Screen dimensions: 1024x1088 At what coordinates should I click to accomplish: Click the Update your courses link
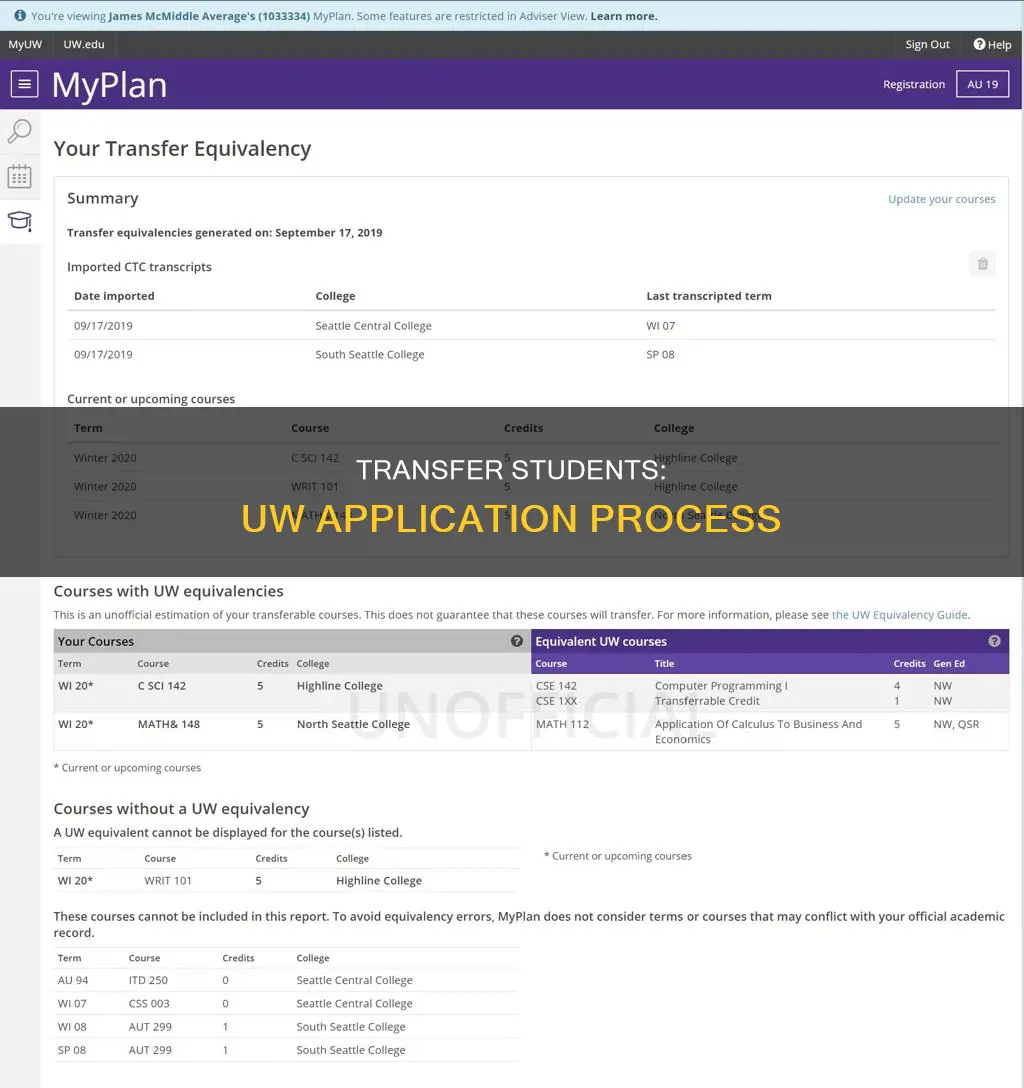941,199
